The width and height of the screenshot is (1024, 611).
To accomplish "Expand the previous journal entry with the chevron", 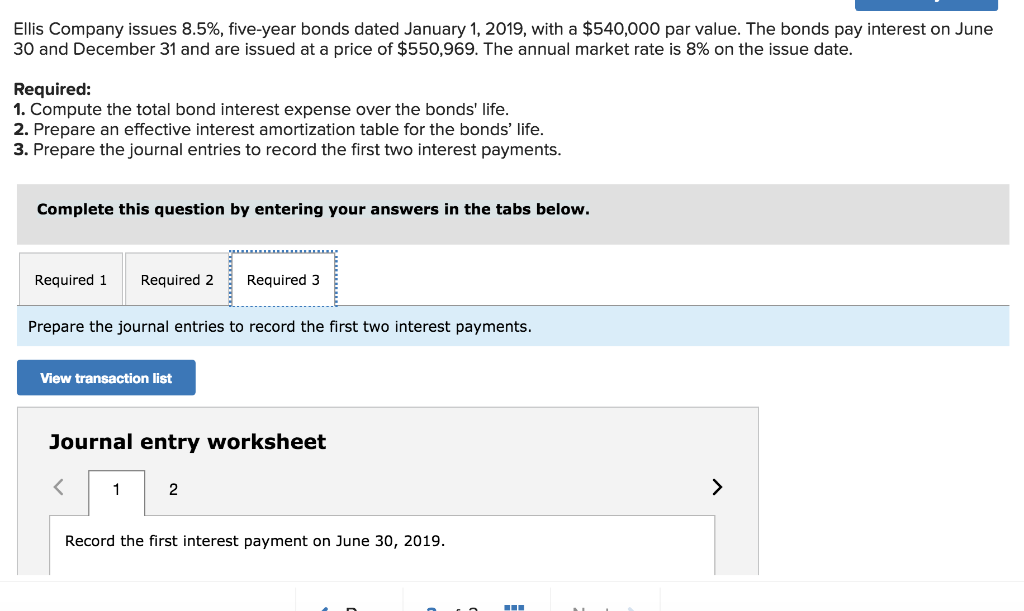I will tap(57, 487).
